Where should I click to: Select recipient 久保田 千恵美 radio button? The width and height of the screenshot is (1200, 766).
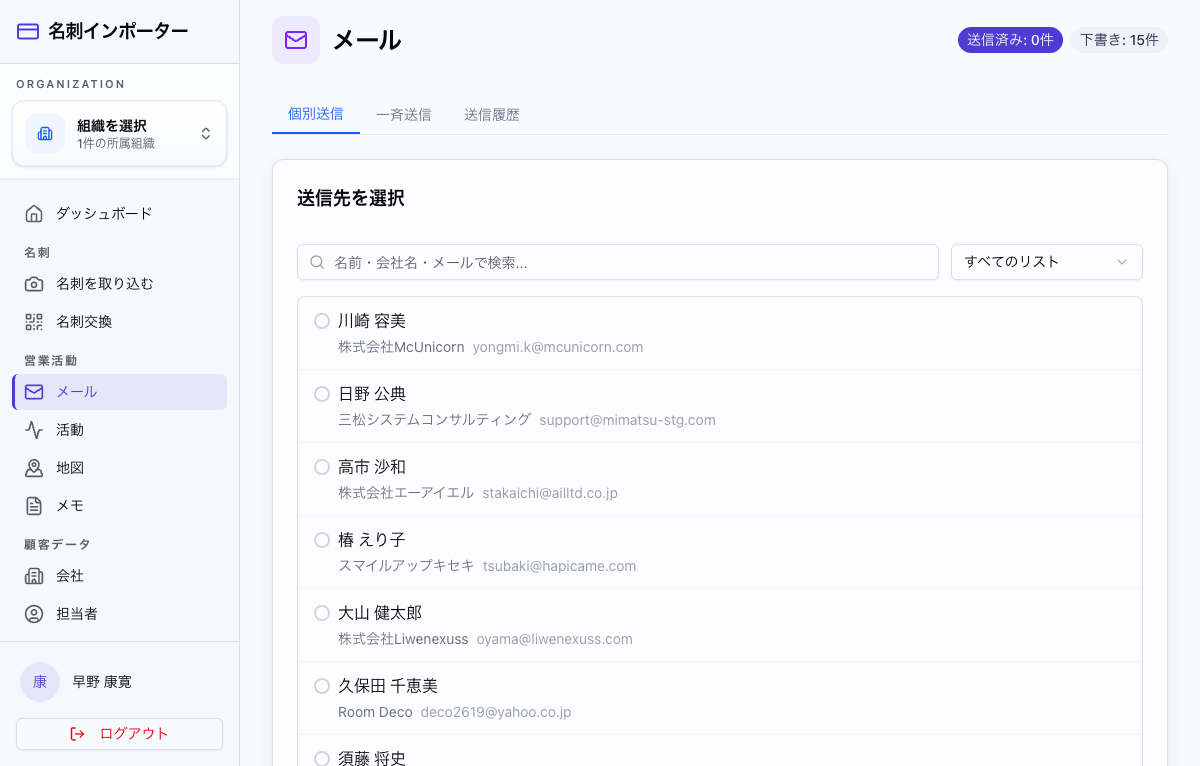point(322,686)
